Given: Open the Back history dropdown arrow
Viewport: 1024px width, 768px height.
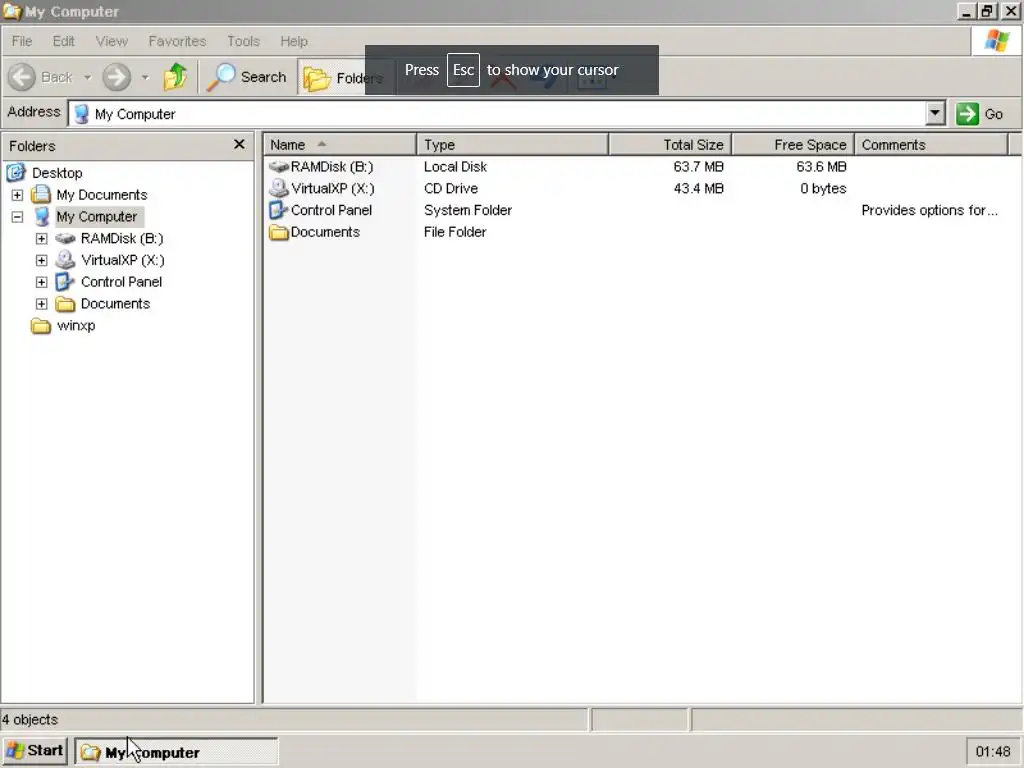Looking at the screenshot, I should pos(87,77).
